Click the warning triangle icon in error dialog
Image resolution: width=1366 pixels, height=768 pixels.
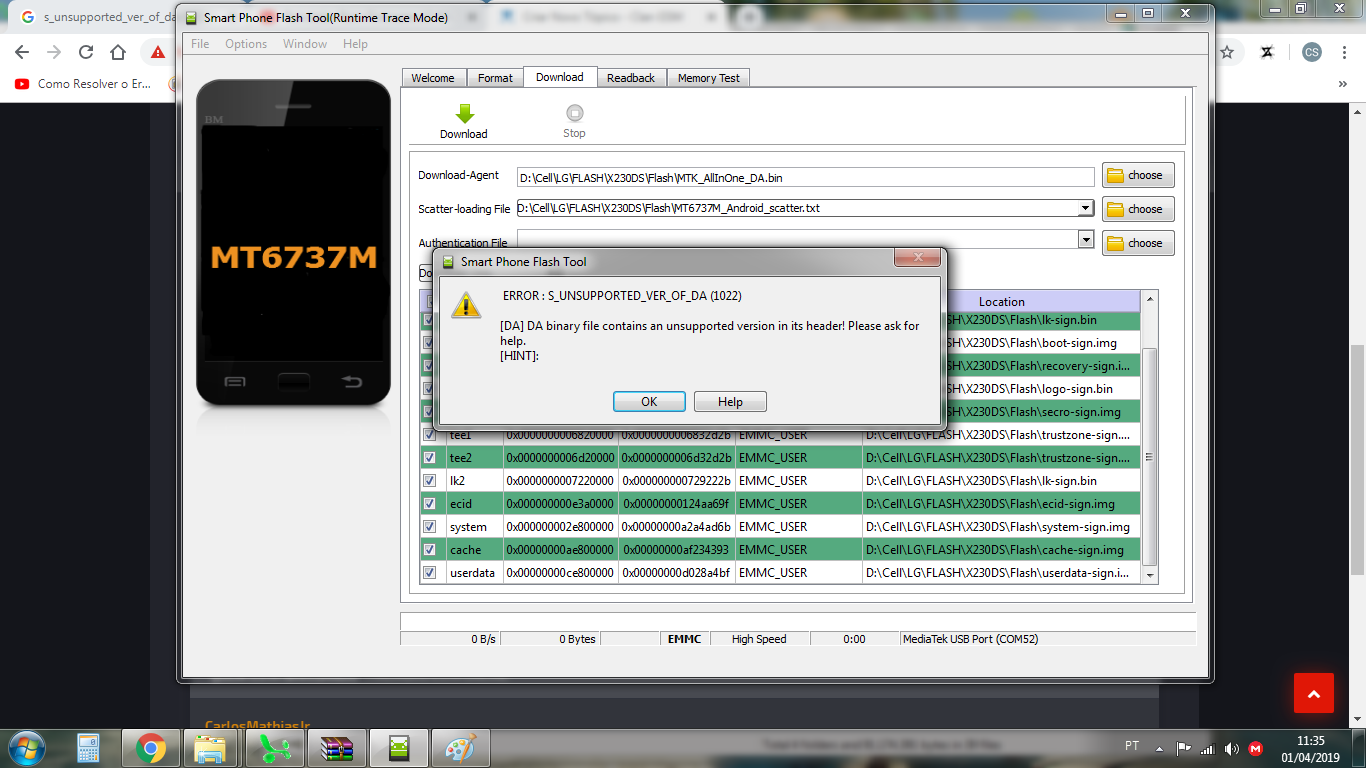click(466, 305)
